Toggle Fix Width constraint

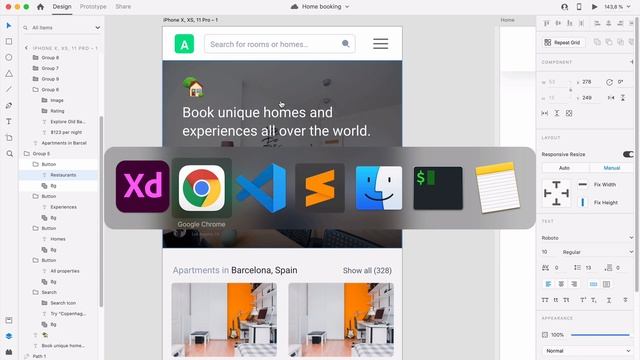pyautogui.click(x=582, y=184)
